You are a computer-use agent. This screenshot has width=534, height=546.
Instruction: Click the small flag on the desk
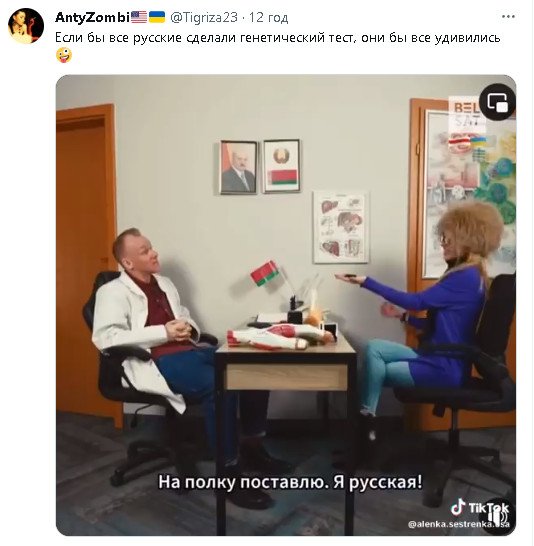click(265, 273)
